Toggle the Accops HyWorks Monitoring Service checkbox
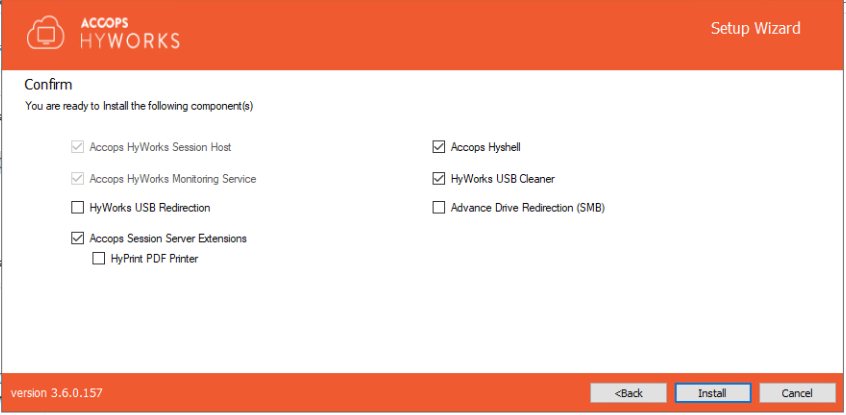 tap(78, 179)
